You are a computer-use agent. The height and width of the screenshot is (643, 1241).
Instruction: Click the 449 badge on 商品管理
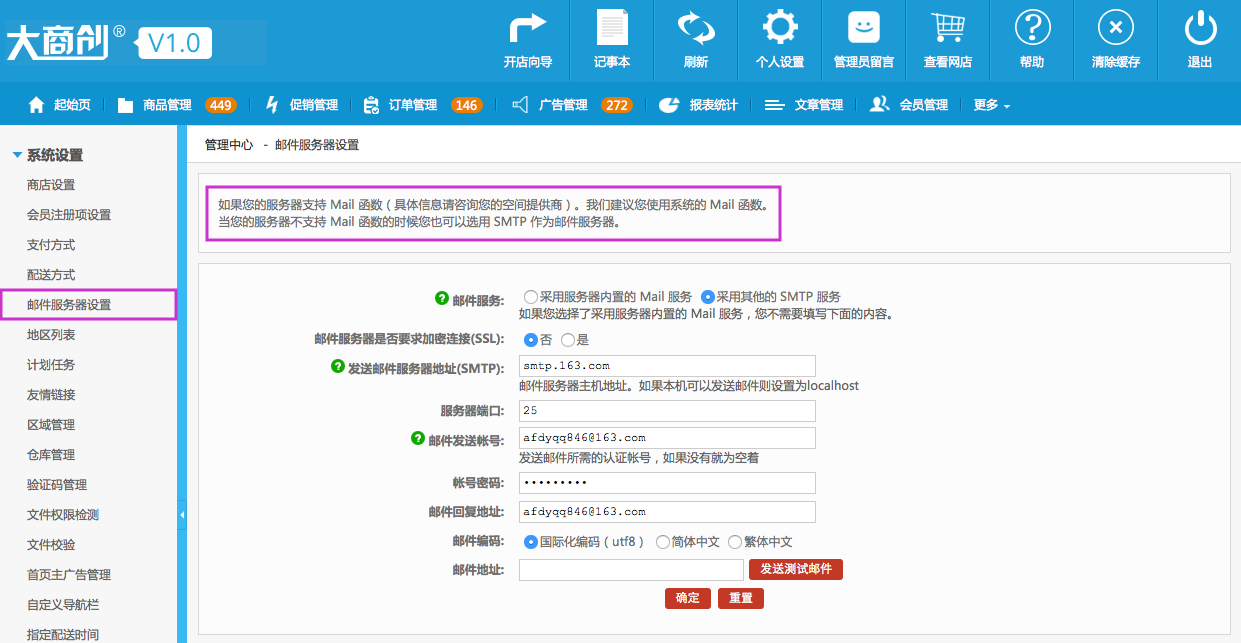pos(221,105)
